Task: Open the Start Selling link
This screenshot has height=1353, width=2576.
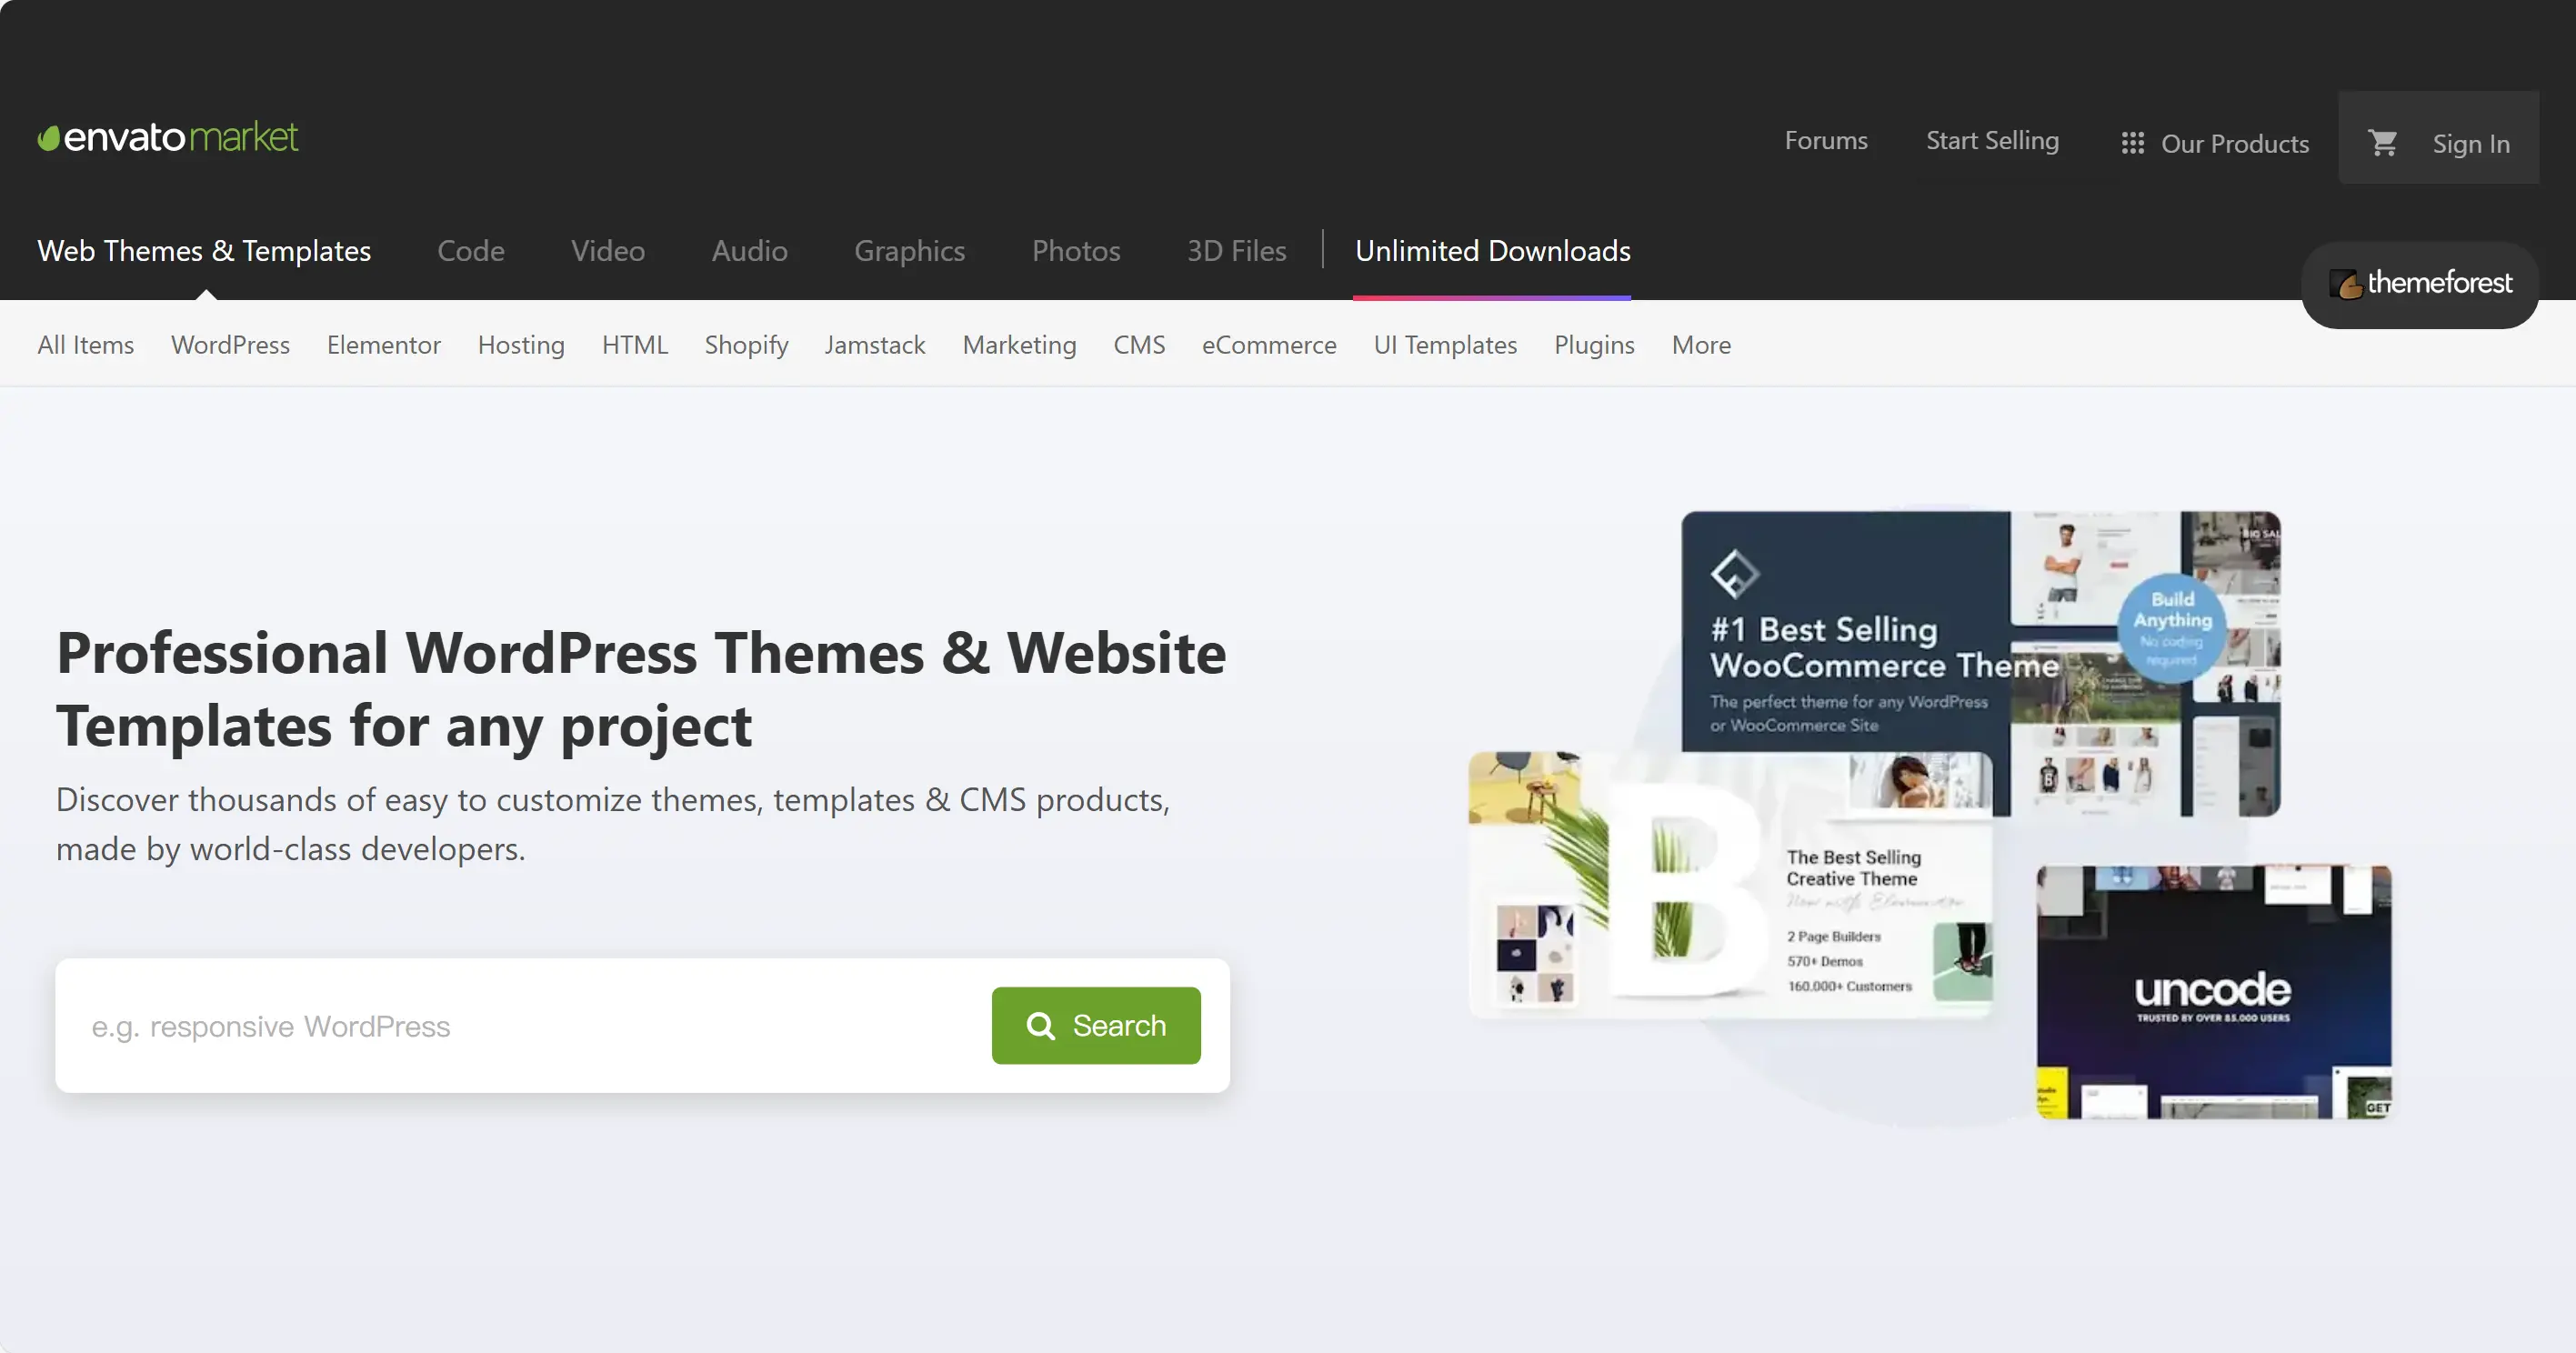Action: 1992,141
